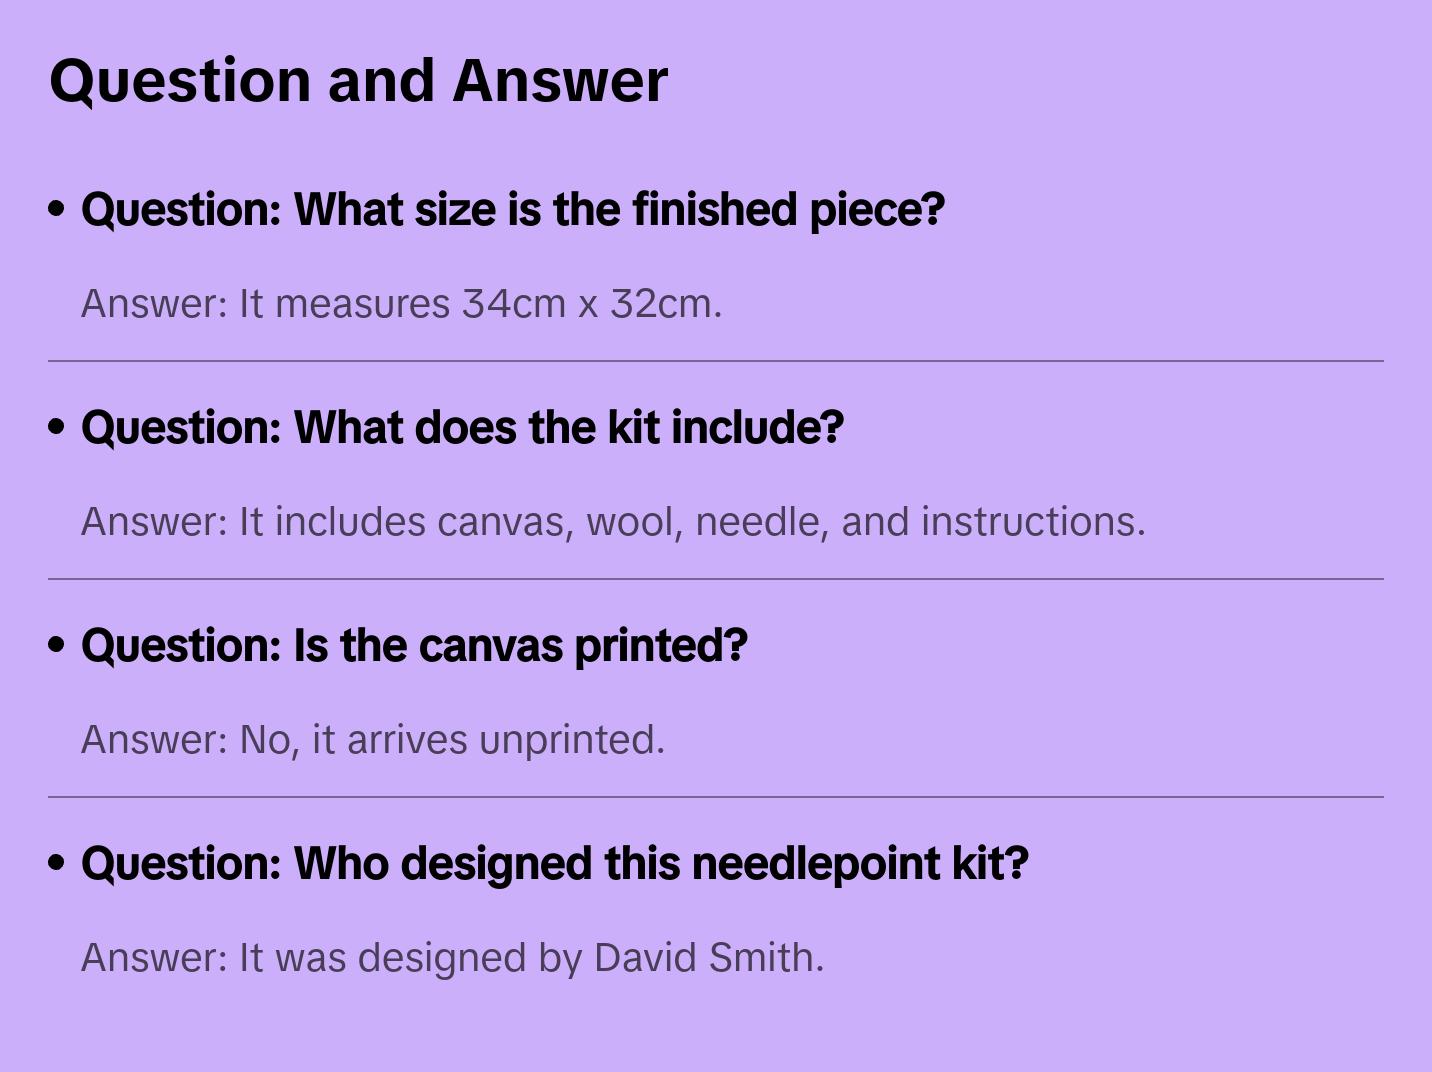
Task: Click the name "David Smith" in the answer
Action: (708, 958)
